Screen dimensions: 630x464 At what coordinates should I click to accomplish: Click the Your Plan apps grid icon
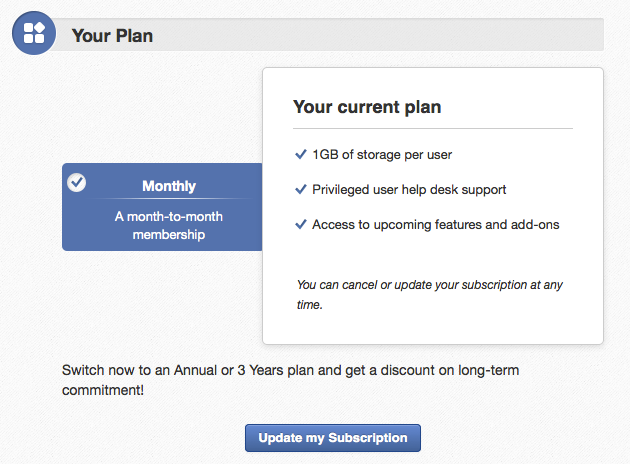(x=34, y=33)
